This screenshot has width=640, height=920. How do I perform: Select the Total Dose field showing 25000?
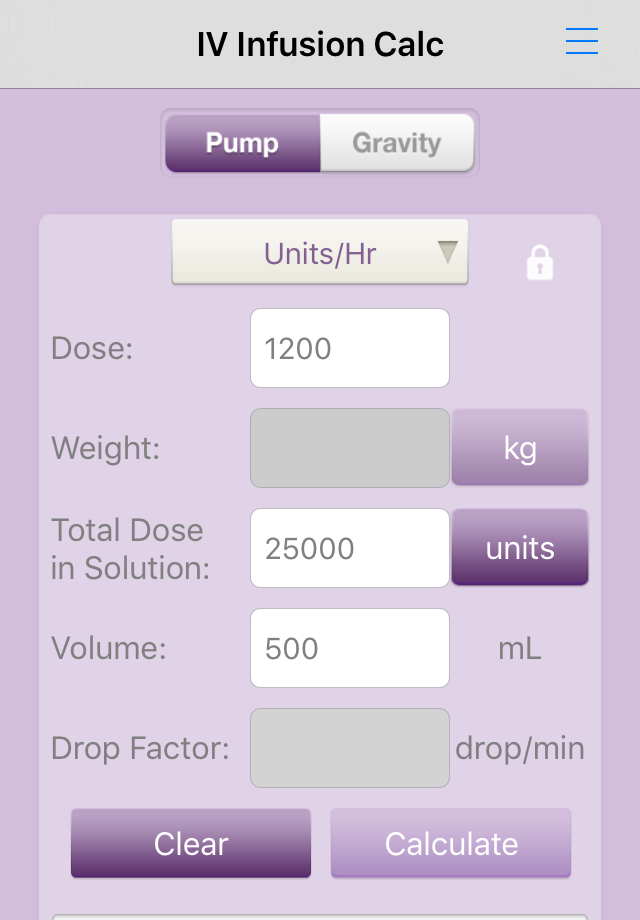[x=350, y=548]
